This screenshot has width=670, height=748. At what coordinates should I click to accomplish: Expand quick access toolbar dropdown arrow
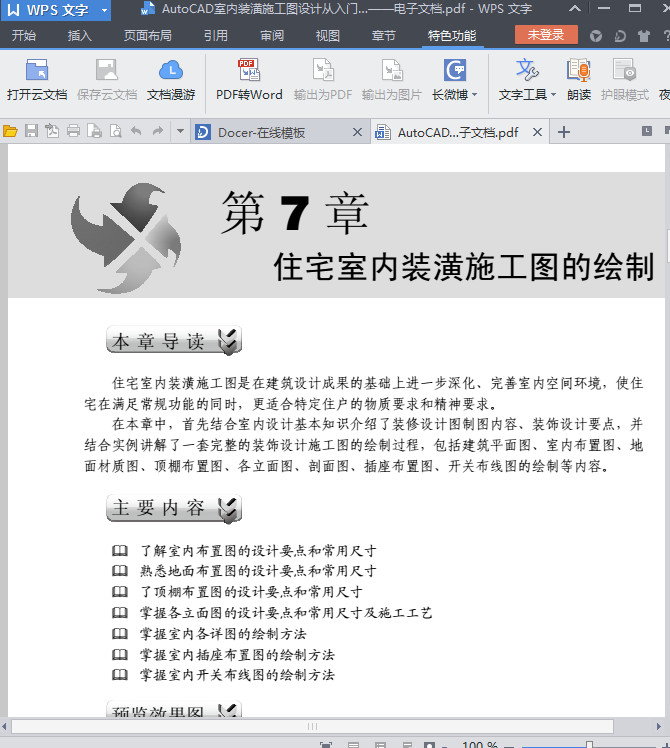click(180, 131)
